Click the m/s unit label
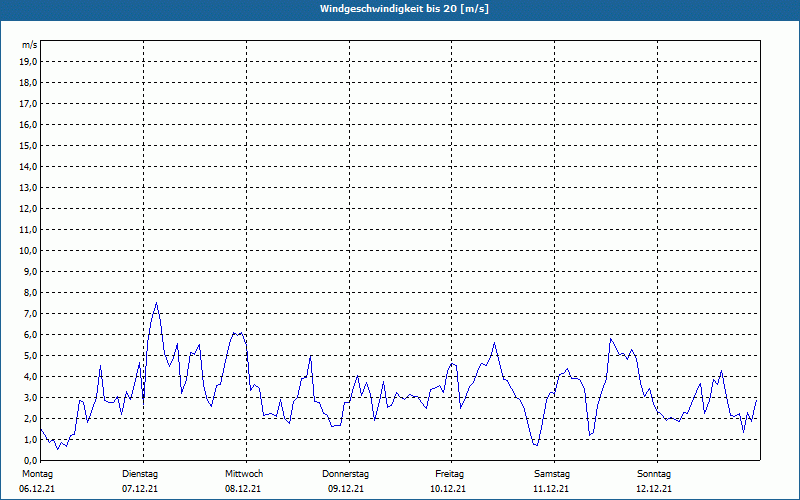This screenshot has width=800, height=500. 30,45
